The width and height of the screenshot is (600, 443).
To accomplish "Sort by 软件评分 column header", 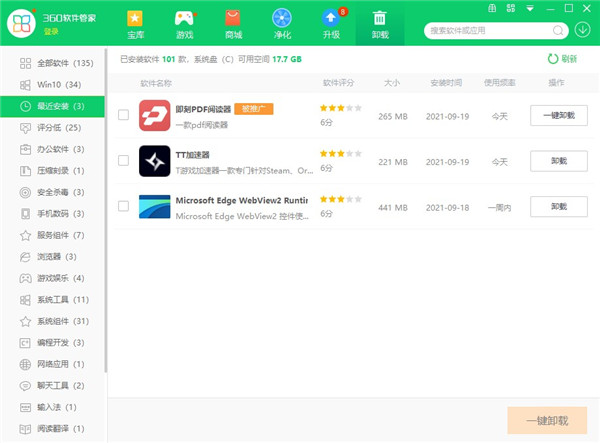I will (338, 83).
